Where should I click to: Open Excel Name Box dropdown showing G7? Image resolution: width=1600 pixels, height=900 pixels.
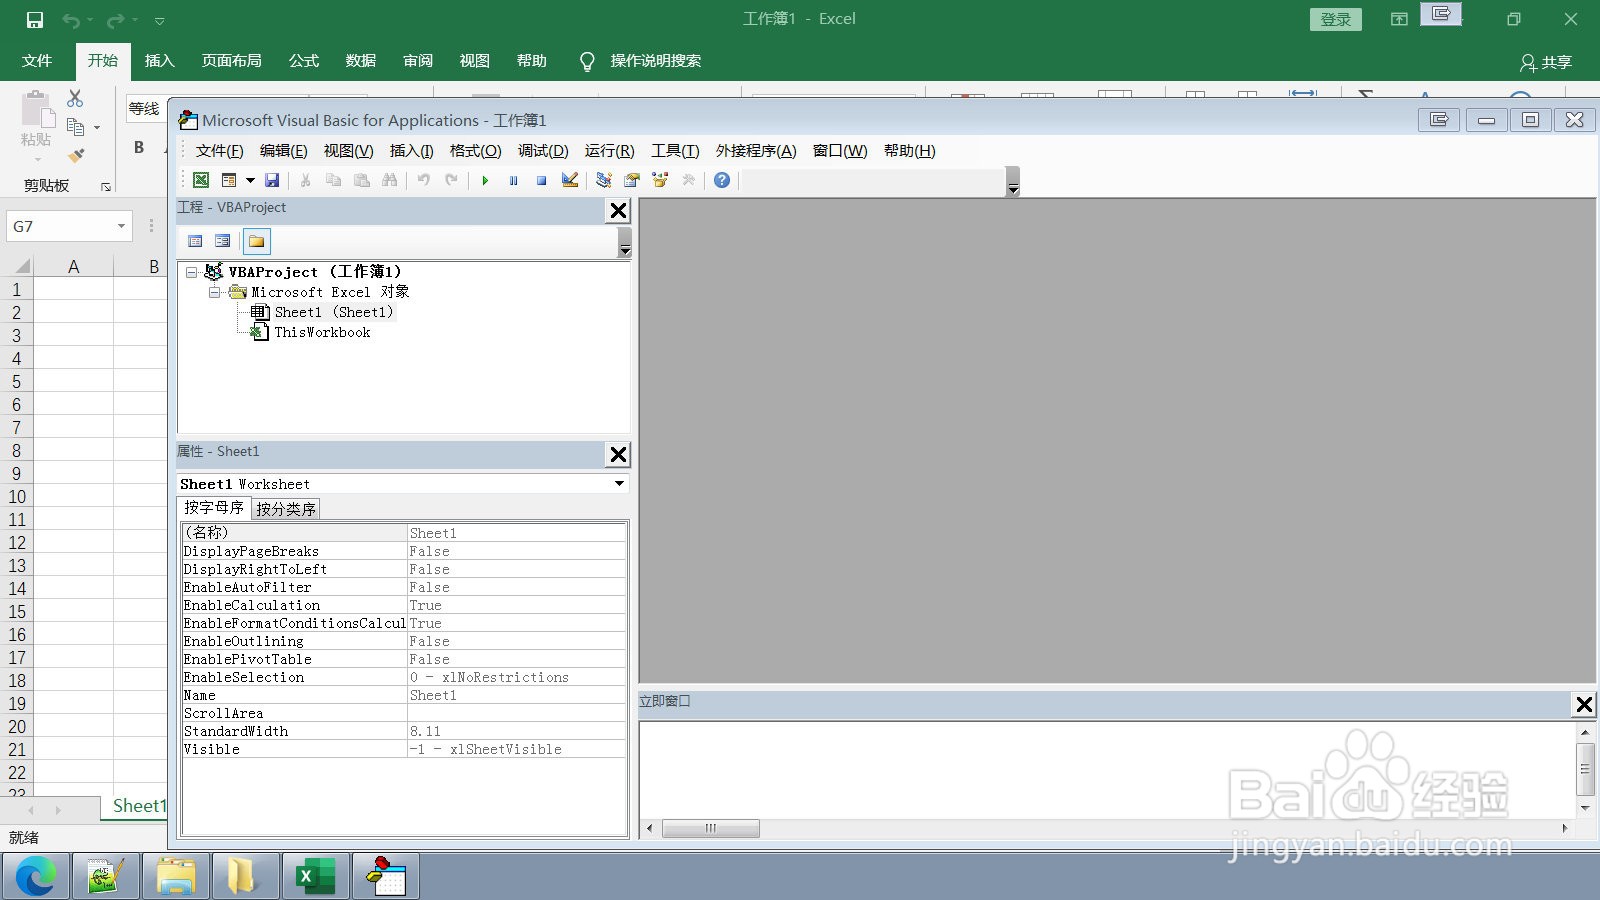pyautogui.click(x=121, y=226)
